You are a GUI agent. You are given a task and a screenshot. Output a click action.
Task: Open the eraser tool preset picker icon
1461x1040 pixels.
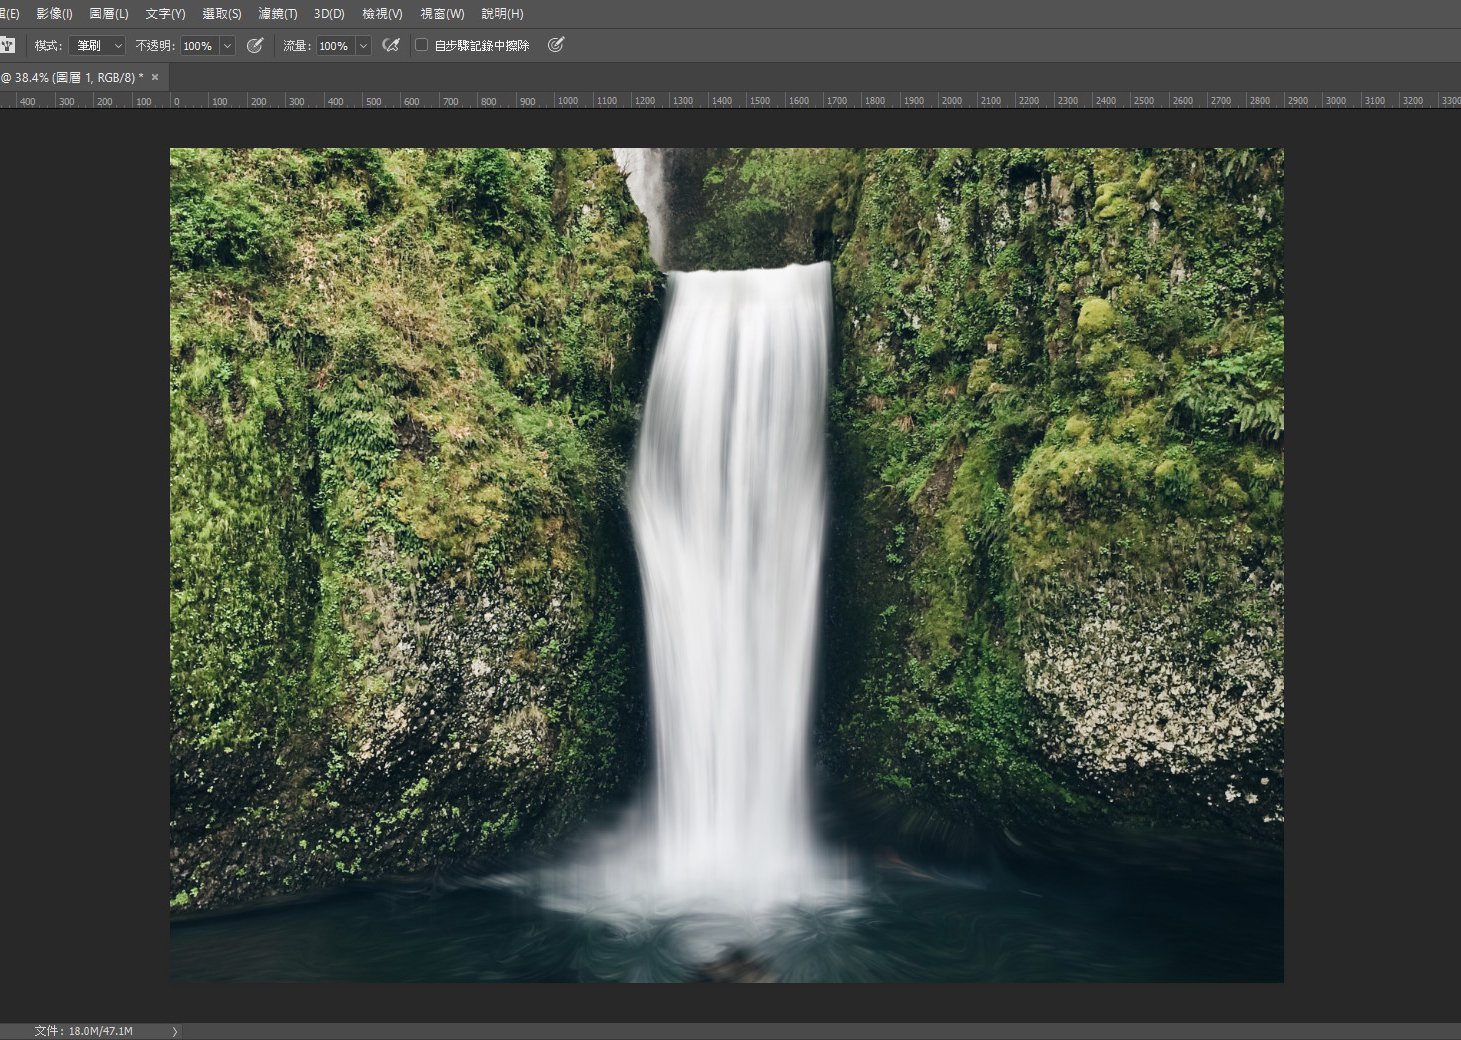8,45
